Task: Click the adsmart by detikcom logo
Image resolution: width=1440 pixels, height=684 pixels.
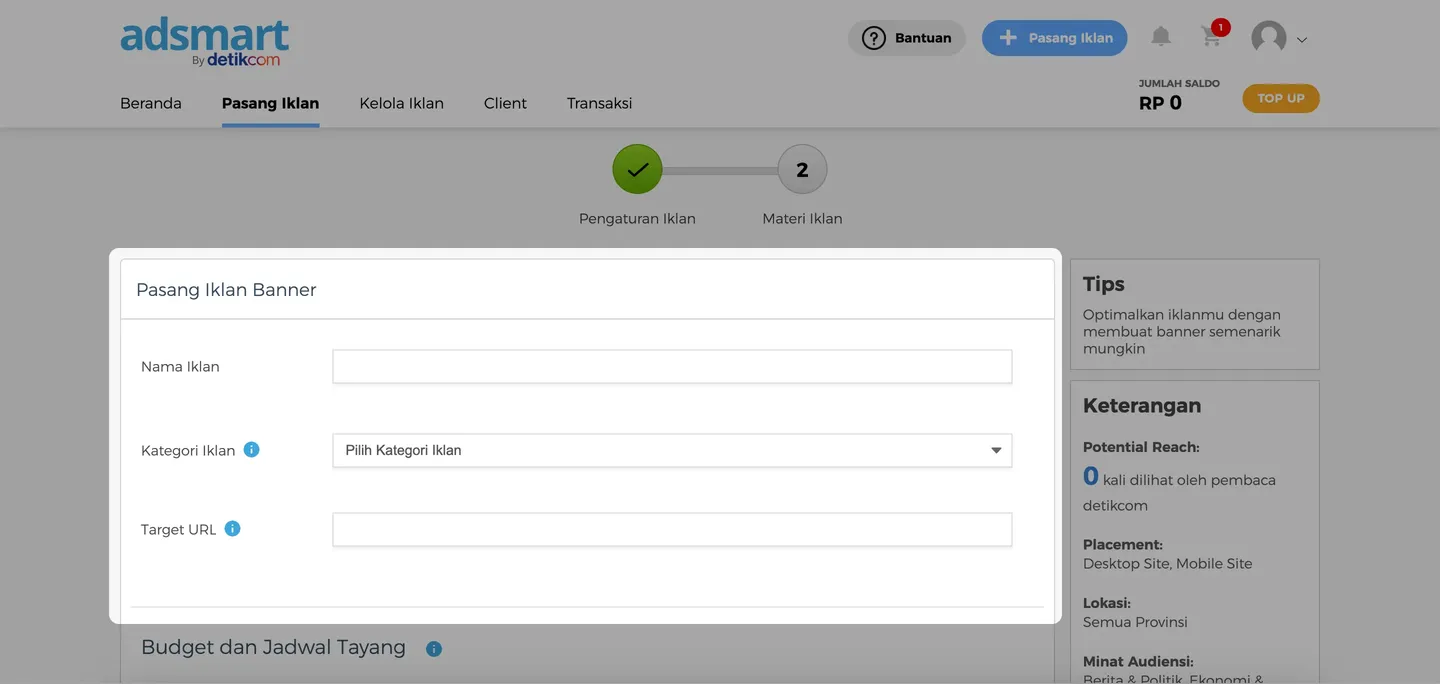Action: tap(205, 42)
